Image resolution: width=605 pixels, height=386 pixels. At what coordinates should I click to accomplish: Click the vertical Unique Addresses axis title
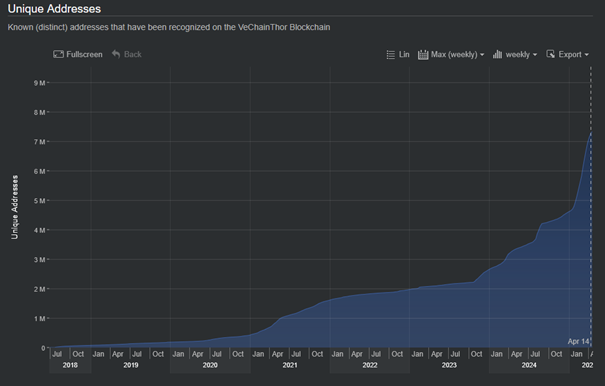15,207
